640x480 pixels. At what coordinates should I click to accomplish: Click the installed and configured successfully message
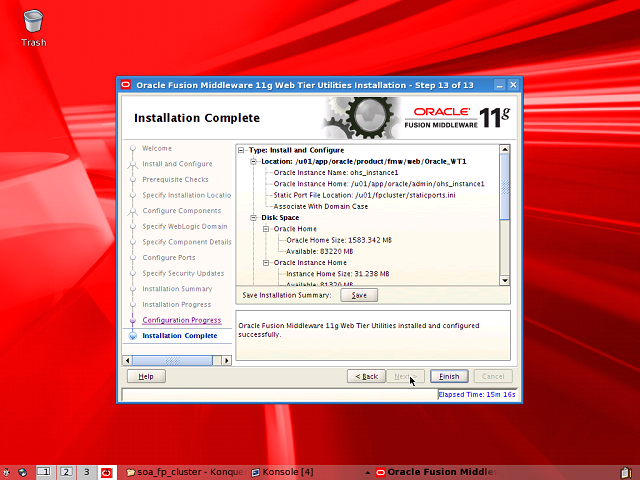click(358, 330)
